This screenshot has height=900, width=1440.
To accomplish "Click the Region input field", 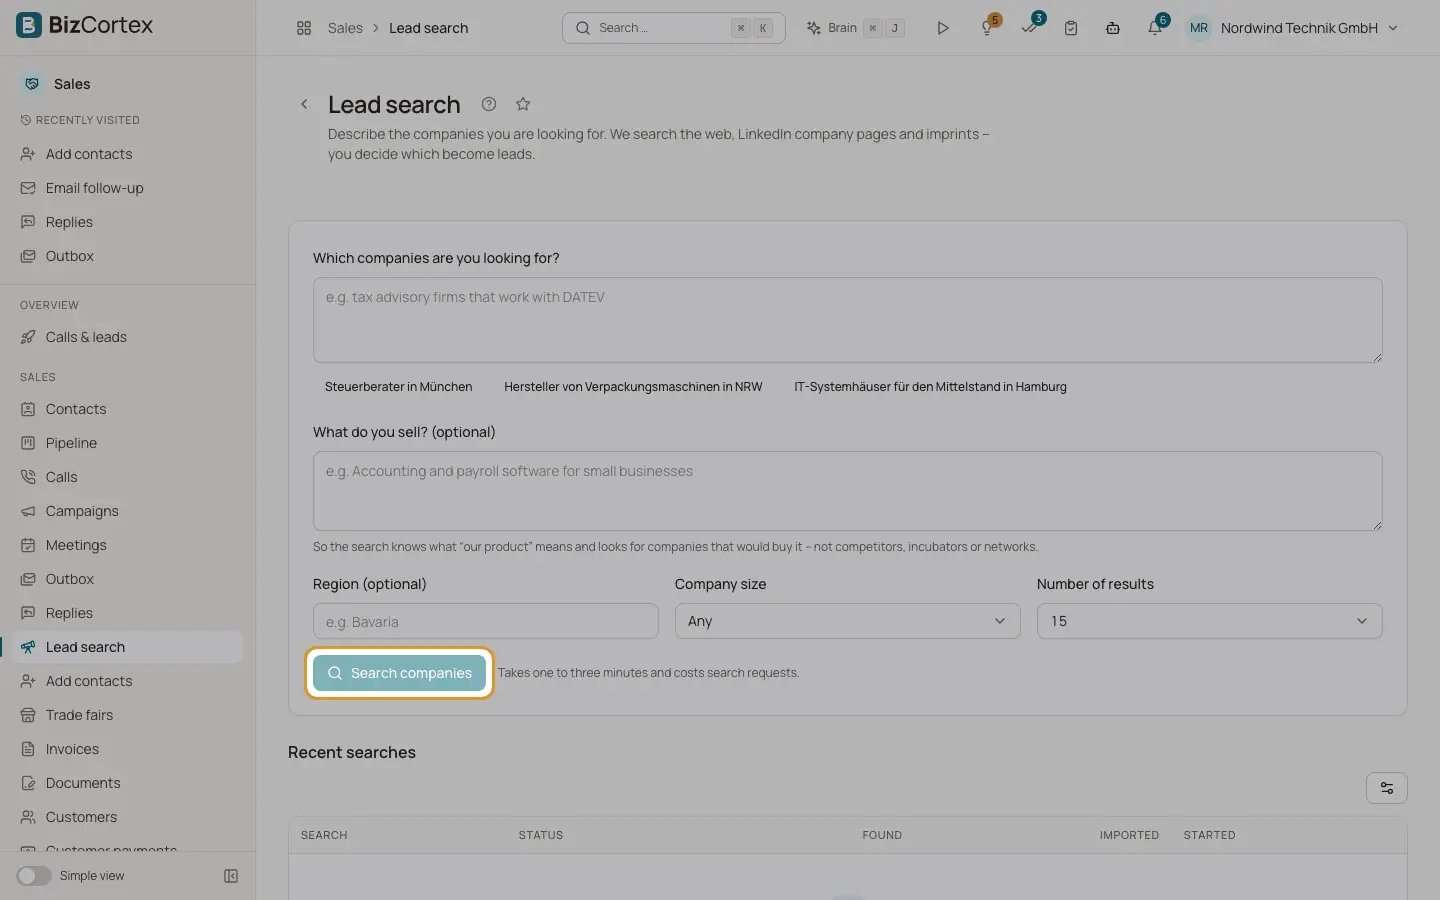I will (x=485, y=621).
